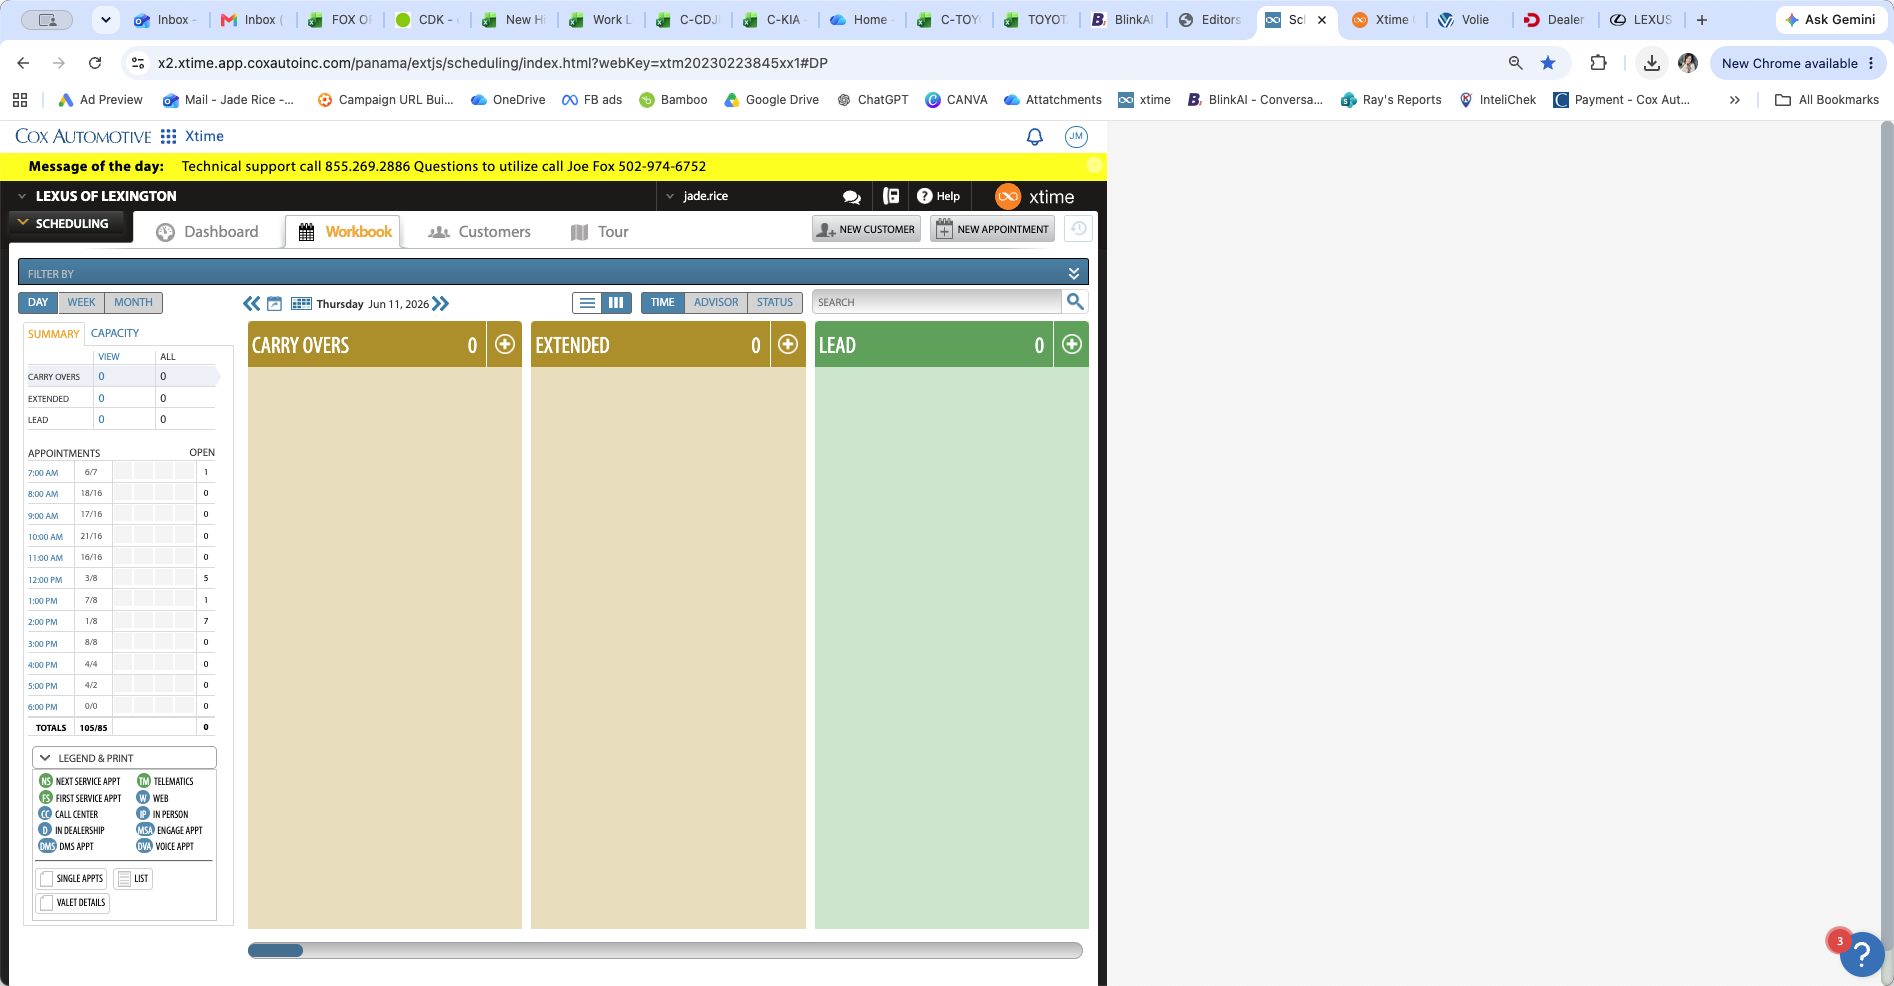The width and height of the screenshot is (1894, 986).
Task: Add appointment to Carry Overs column
Action: click(505, 344)
